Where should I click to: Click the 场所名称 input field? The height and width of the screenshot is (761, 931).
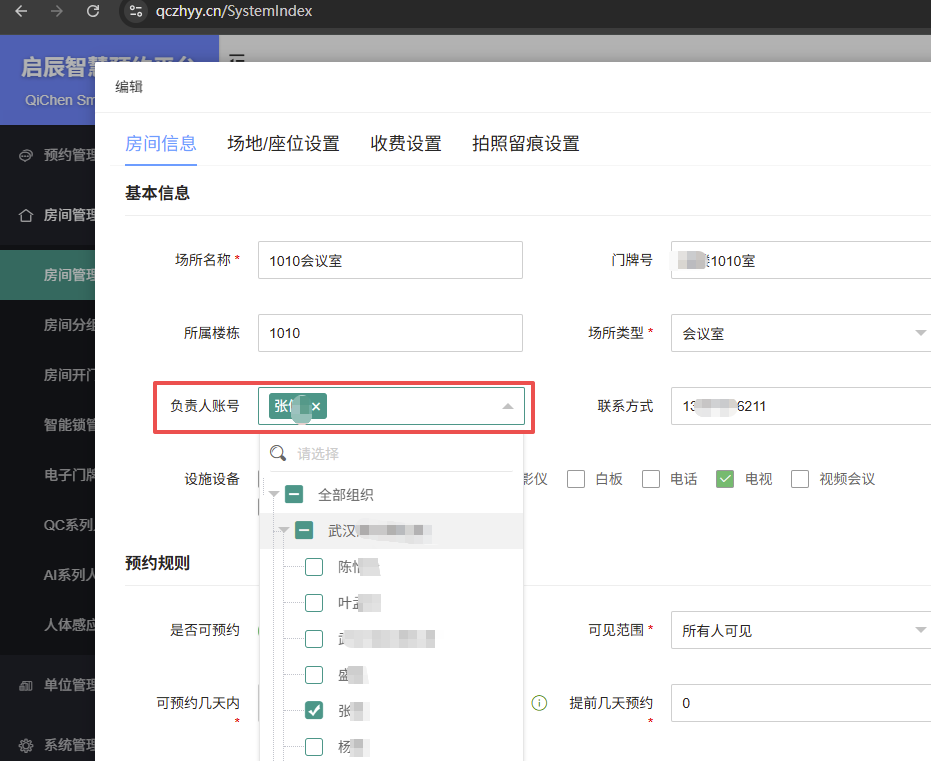click(390, 260)
